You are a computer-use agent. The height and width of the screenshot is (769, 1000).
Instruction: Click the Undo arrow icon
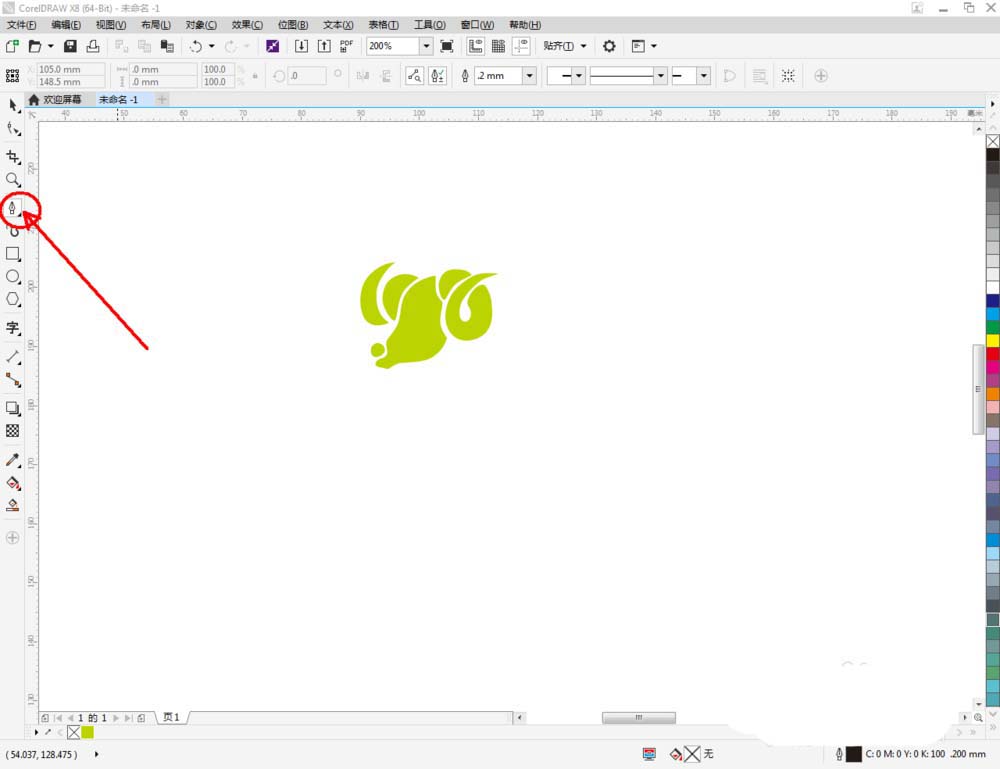(196, 46)
